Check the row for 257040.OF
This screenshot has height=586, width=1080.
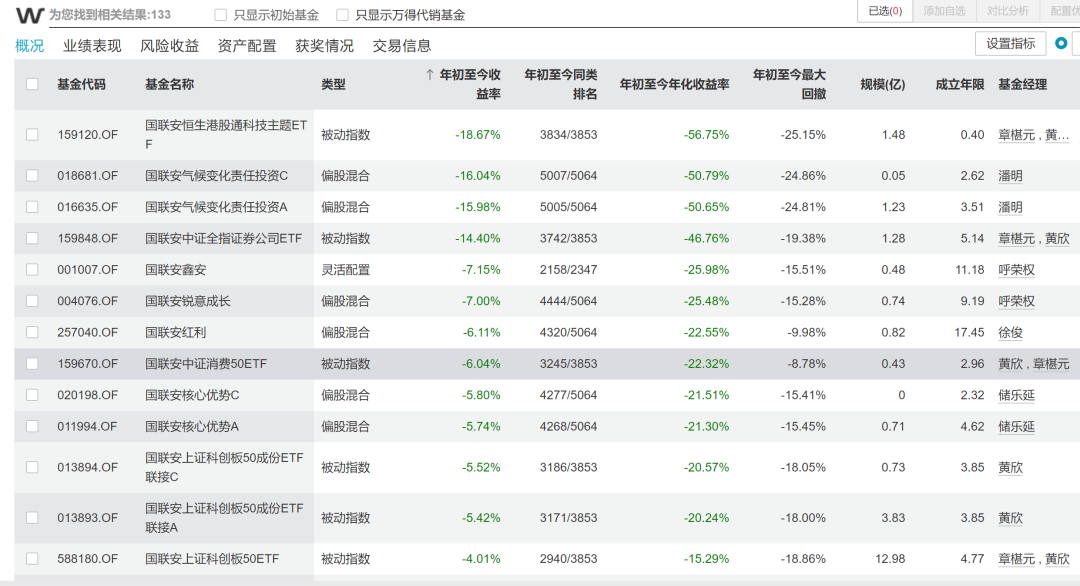coord(32,332)
